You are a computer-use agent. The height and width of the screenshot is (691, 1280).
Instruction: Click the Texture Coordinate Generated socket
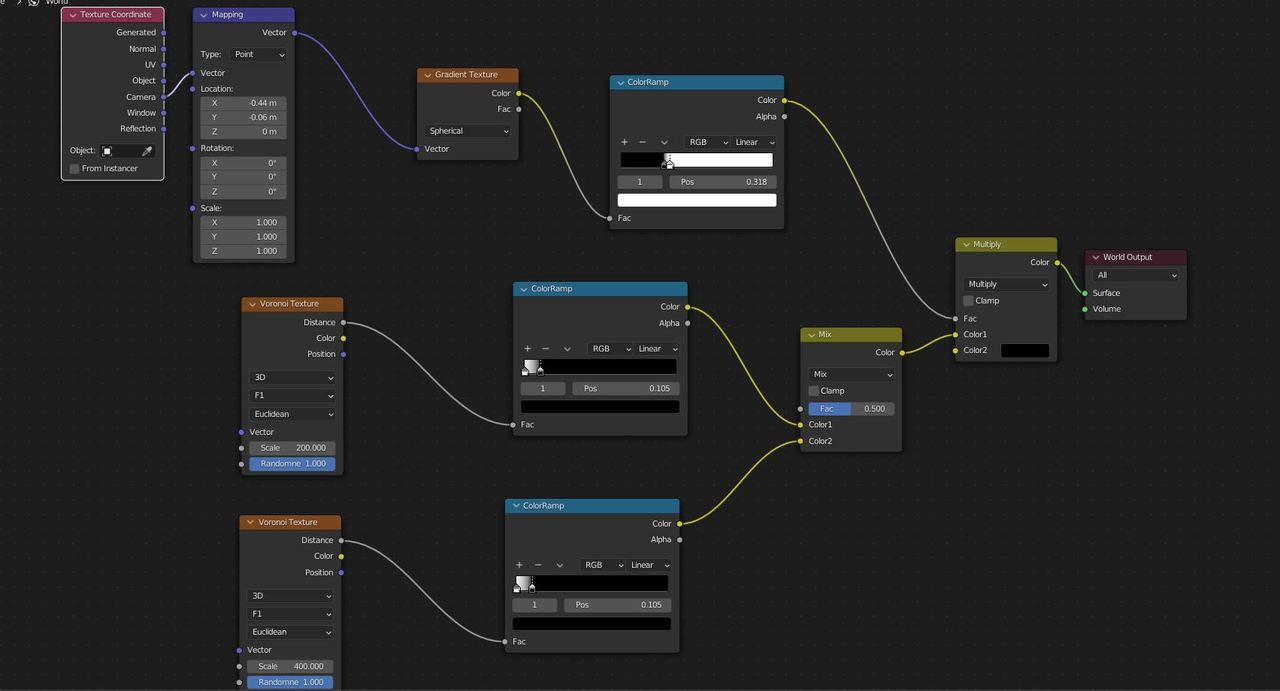[x=164, y=33]
